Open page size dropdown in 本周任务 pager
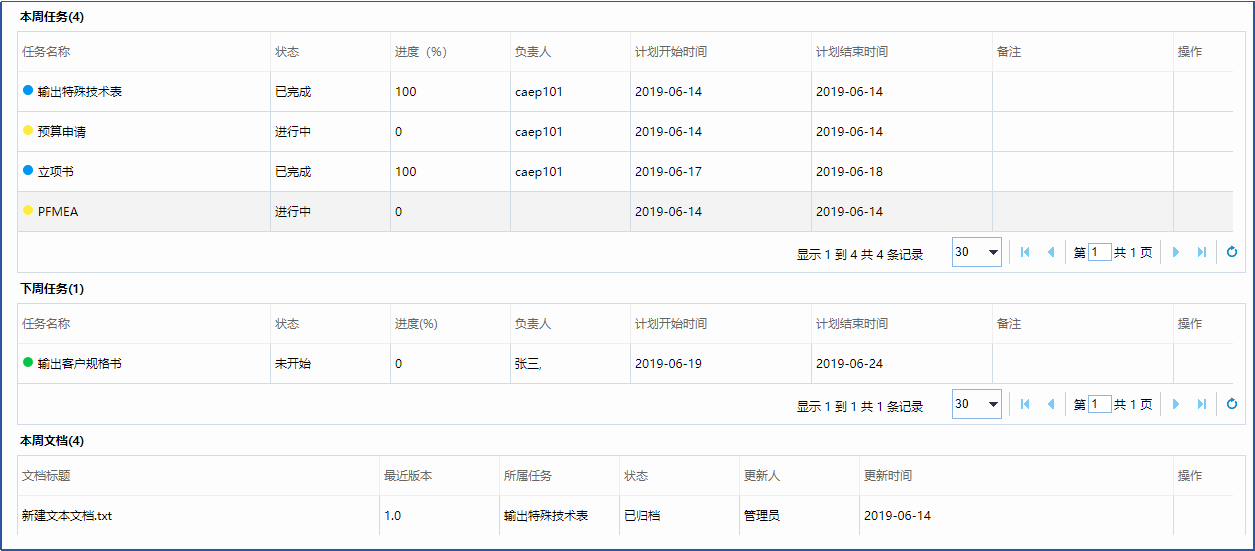The height and width of the screenshot is (551, 1255). point(976,253)
